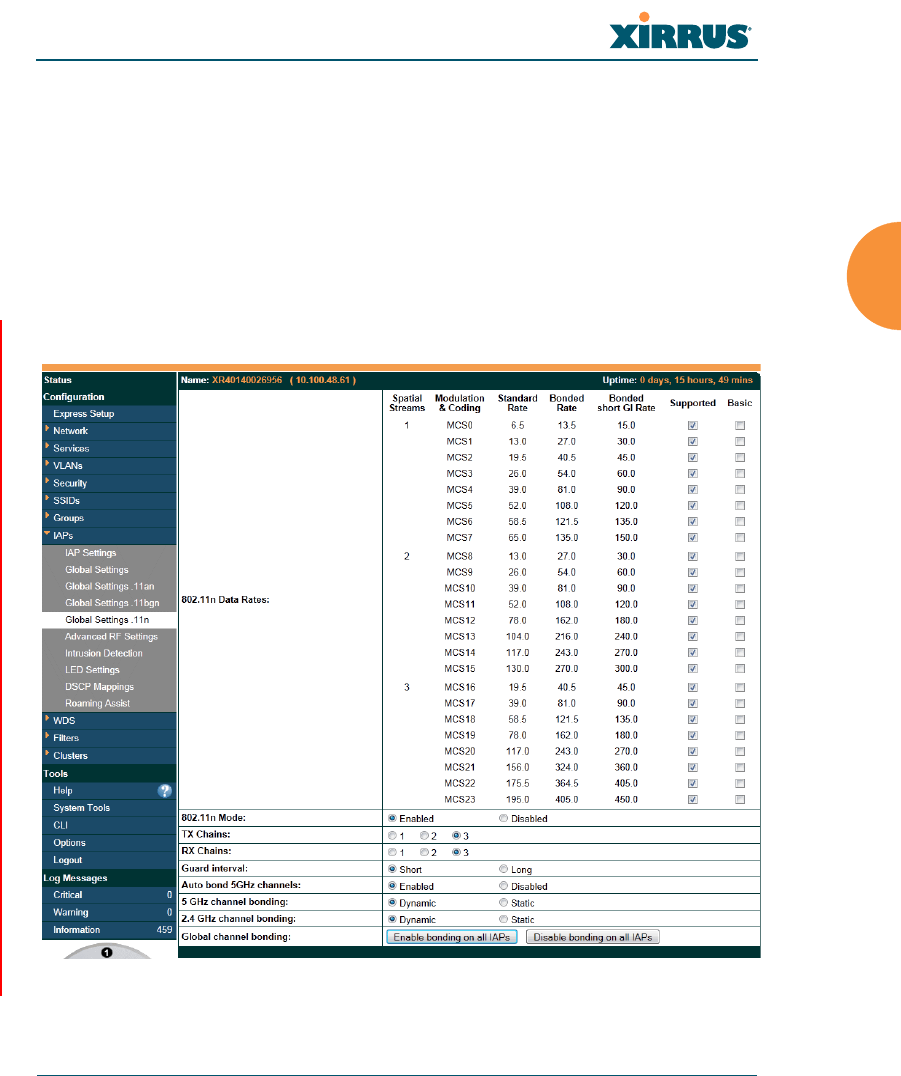Expand the Network menu arrow

(x=47, y=429)
